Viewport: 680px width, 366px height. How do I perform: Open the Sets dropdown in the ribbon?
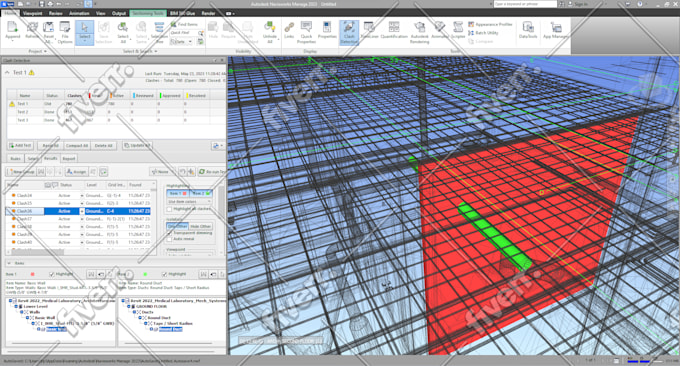(181, 42)
